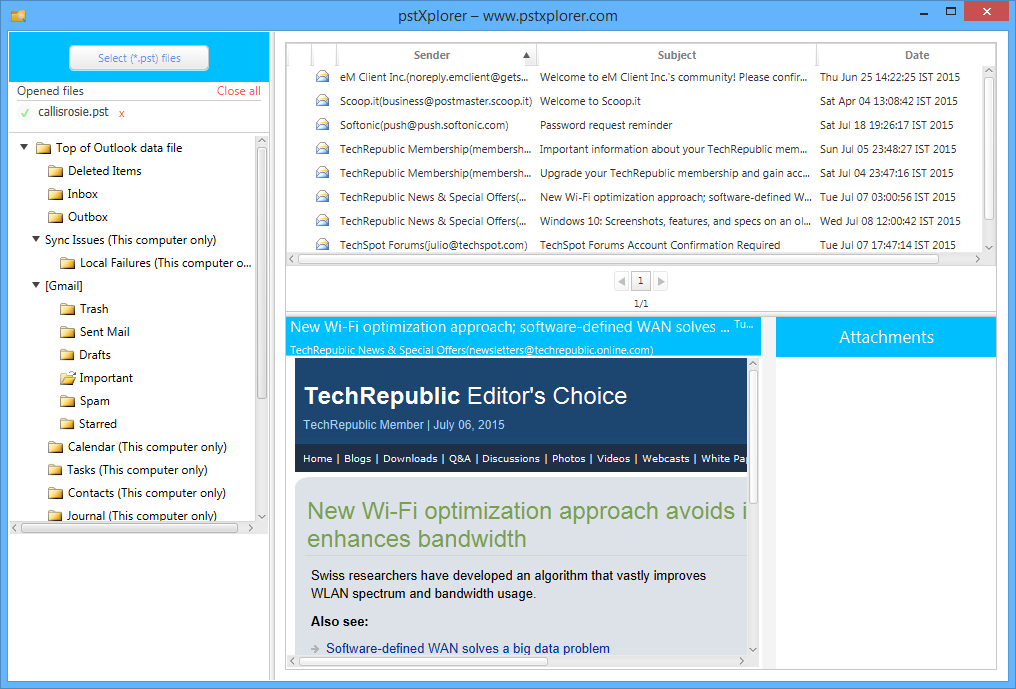1016x689 pixels.
Task: Click envelope icon of Softonic email
Action: pos(322,124)
